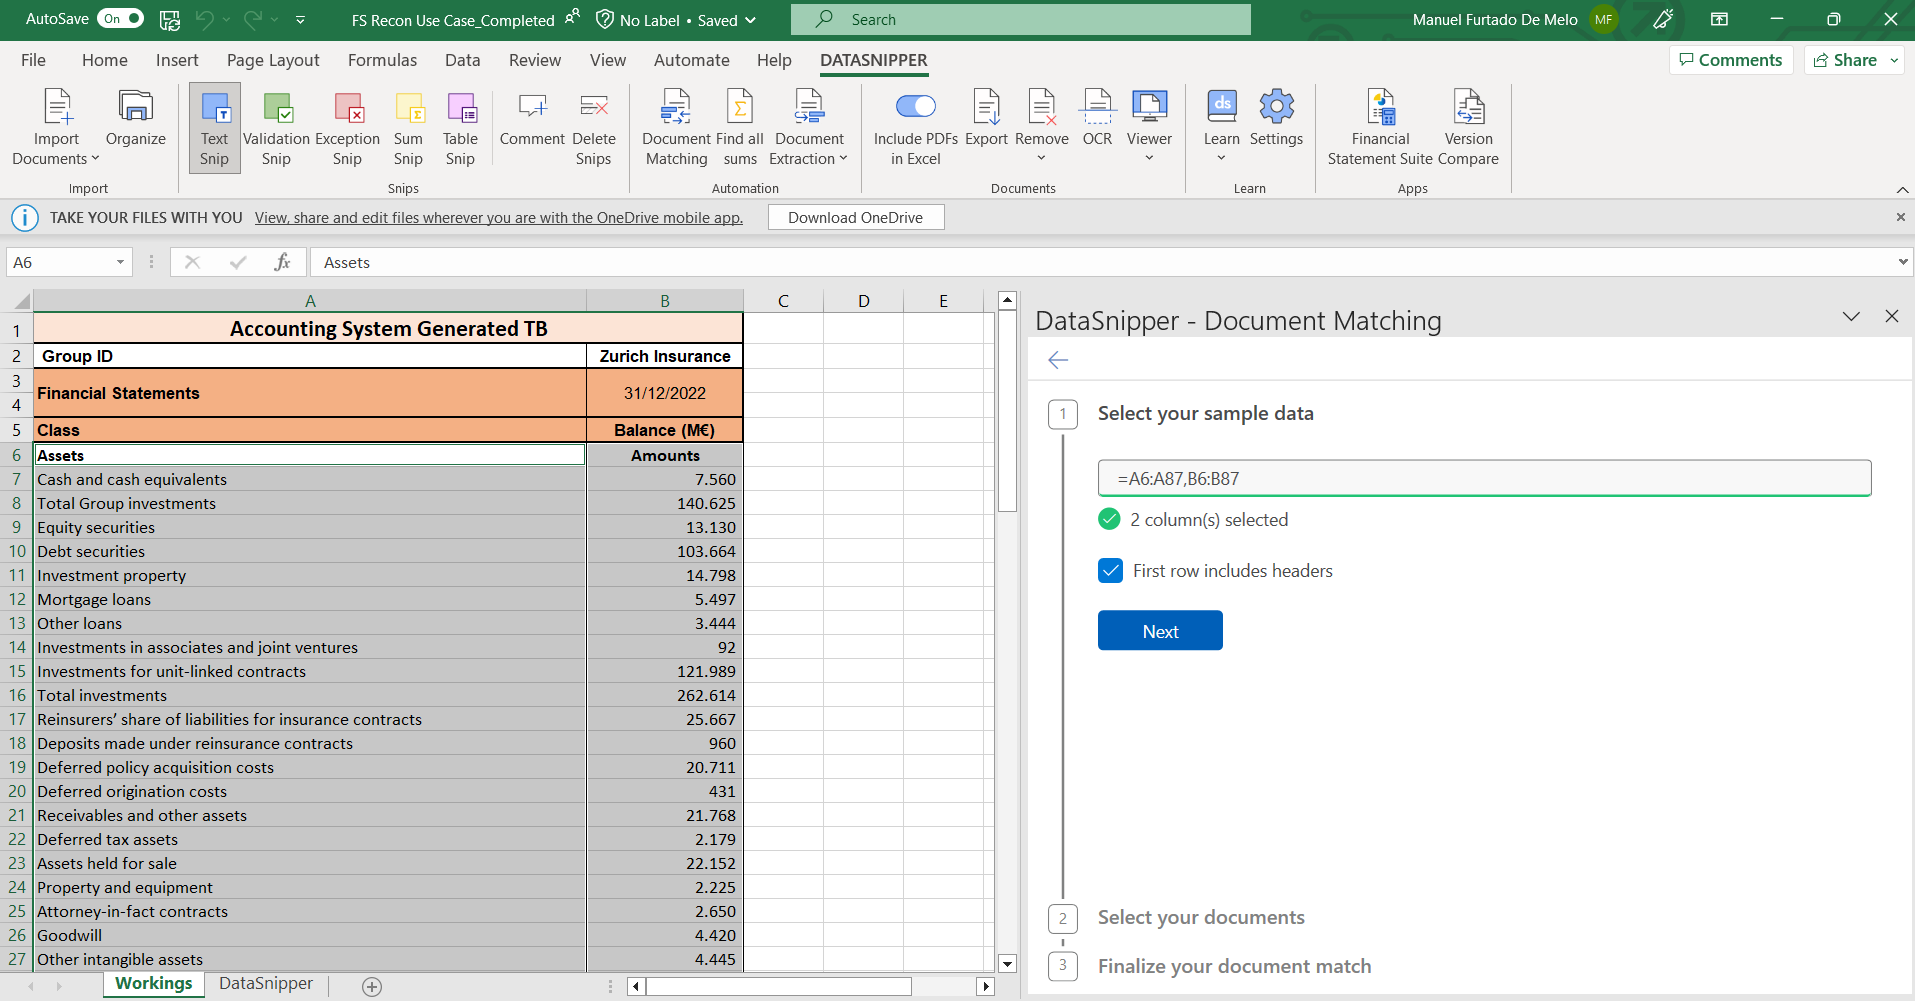This screenshot has width=1915, height=1001.
Task: Go back with the panel arrow
Action: (x=1058, y=360)
